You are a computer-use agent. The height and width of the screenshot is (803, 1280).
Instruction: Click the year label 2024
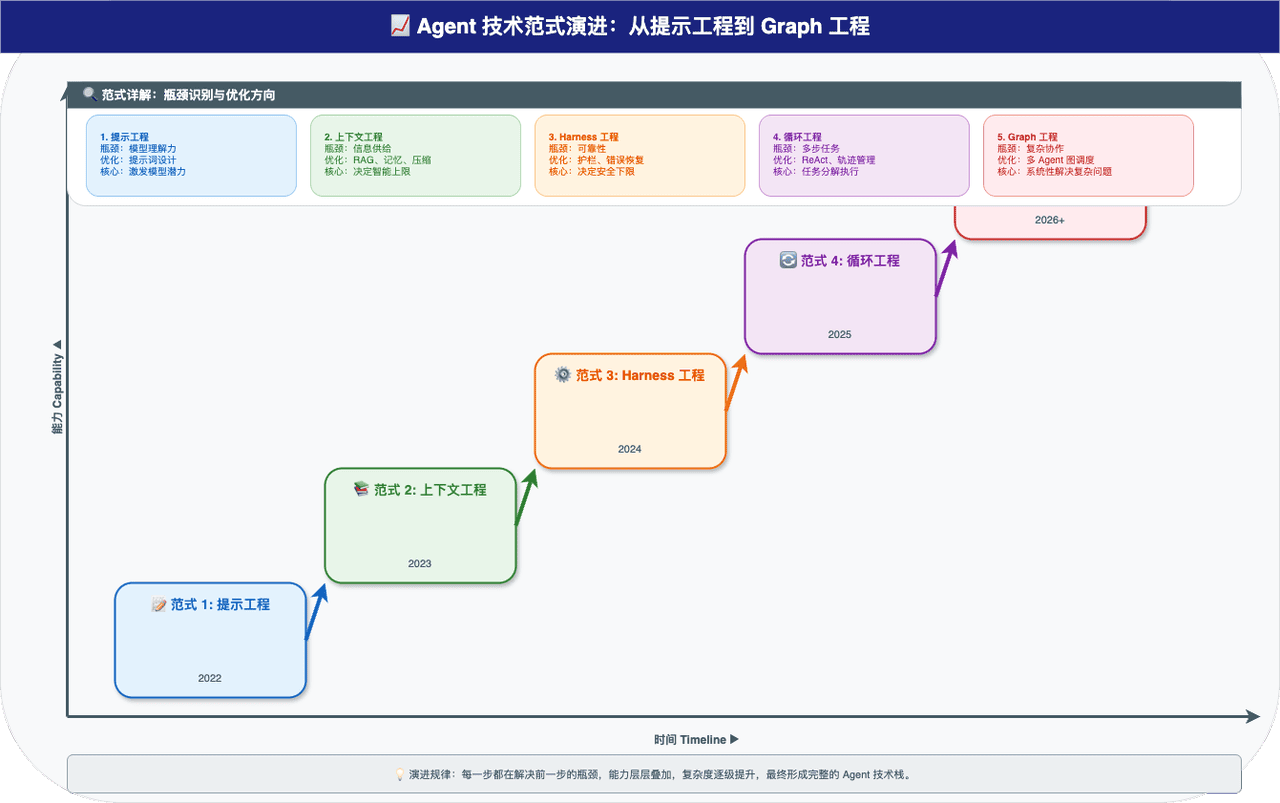(630, 449)
